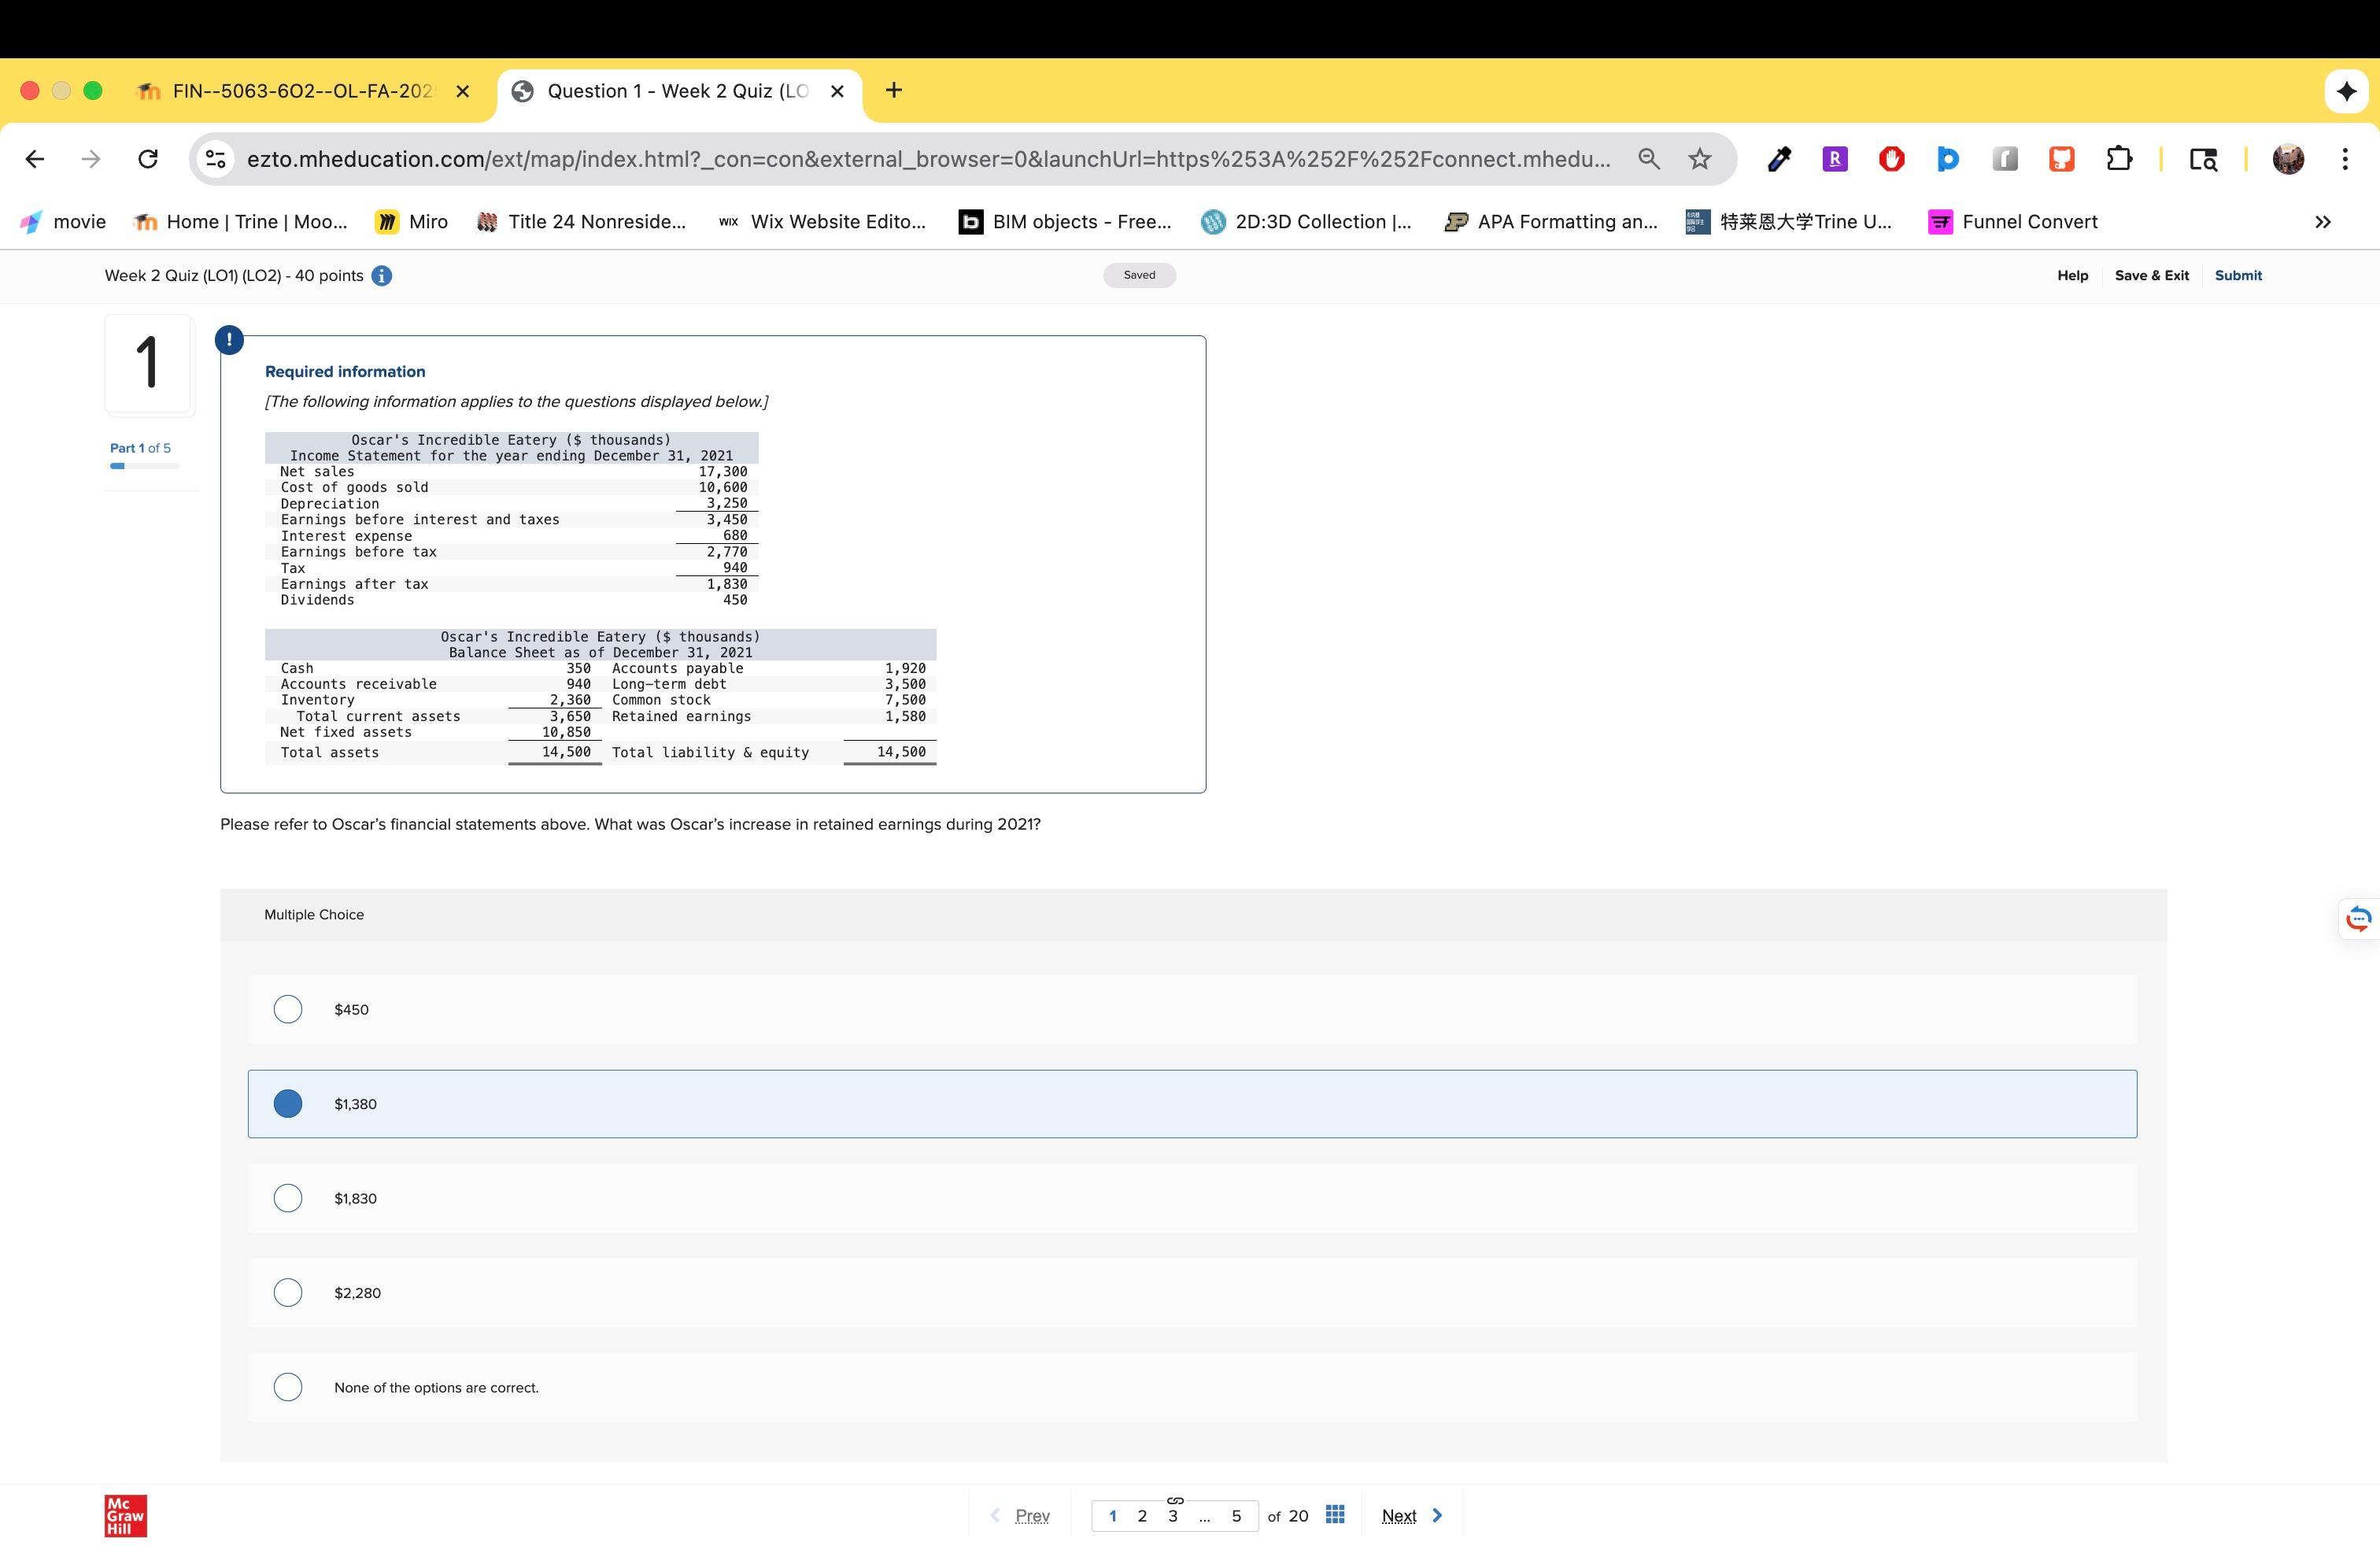Viewport: 2380px width, 1546px height.
Task: Open the Trine University Chinese bookmark
Action: 1789,222
